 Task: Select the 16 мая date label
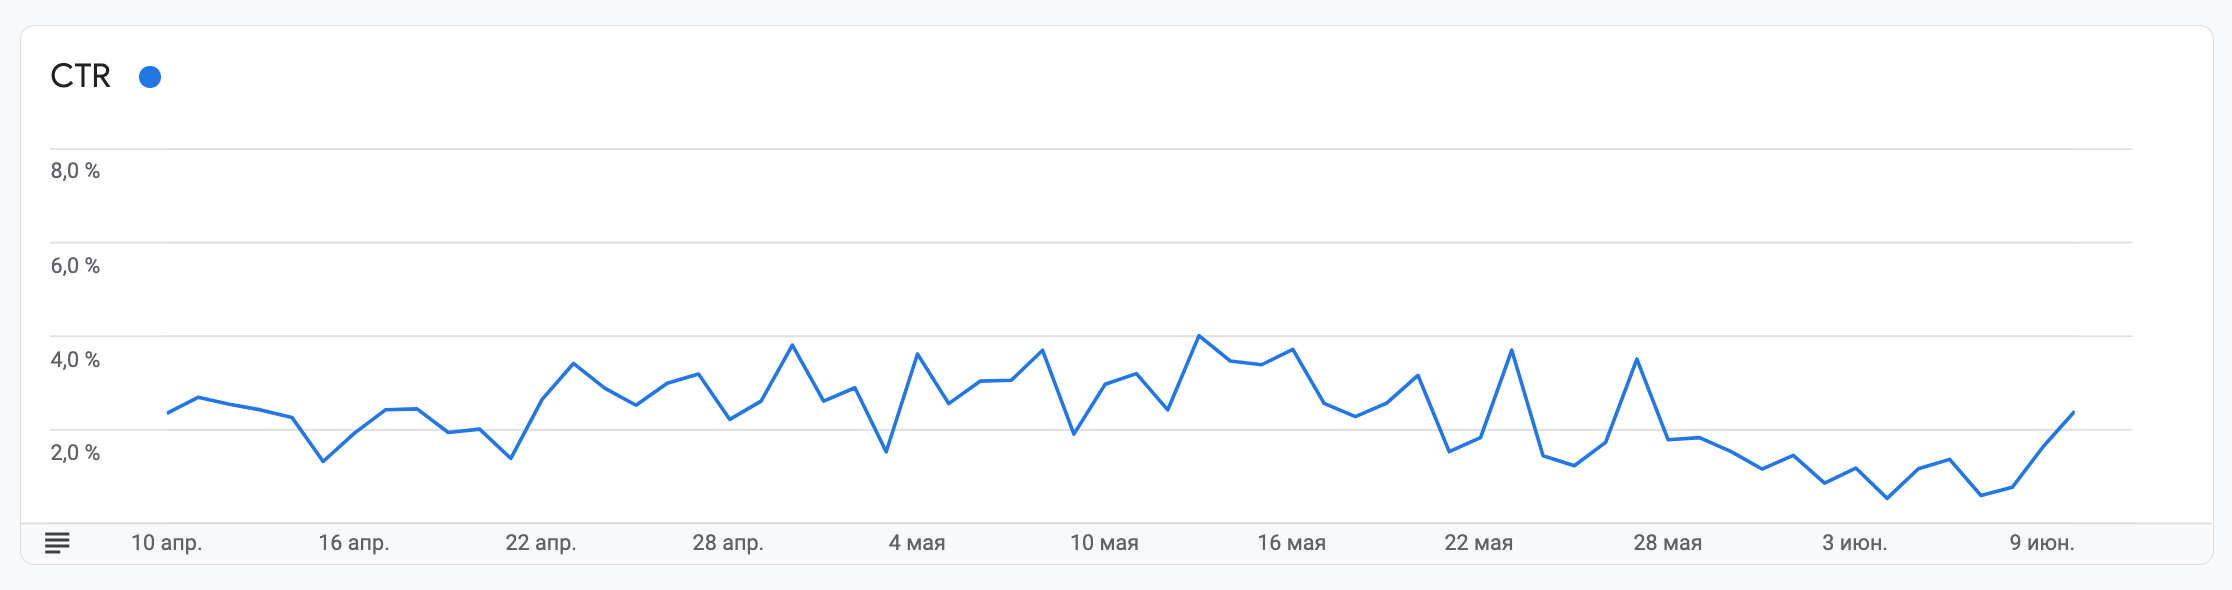coord(1291,543)
